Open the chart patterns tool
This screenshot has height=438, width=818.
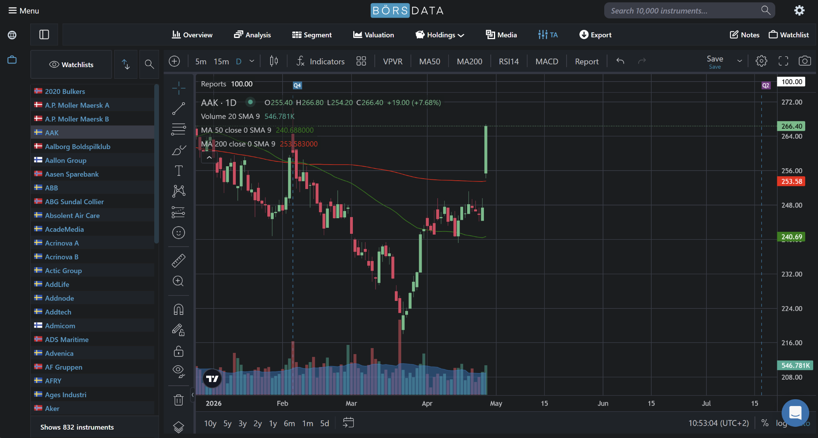(178, 191)
